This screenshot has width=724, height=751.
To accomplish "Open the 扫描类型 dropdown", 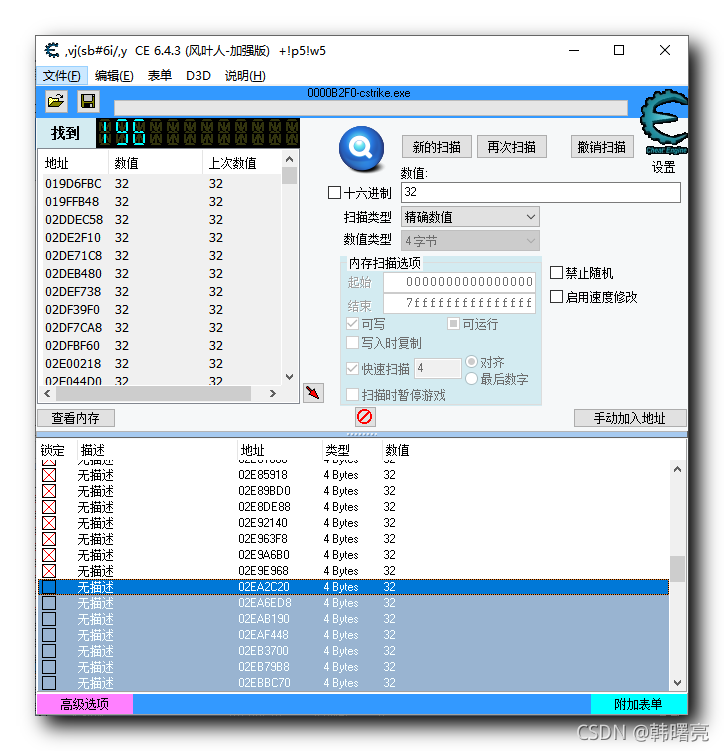I will [470, 217].
